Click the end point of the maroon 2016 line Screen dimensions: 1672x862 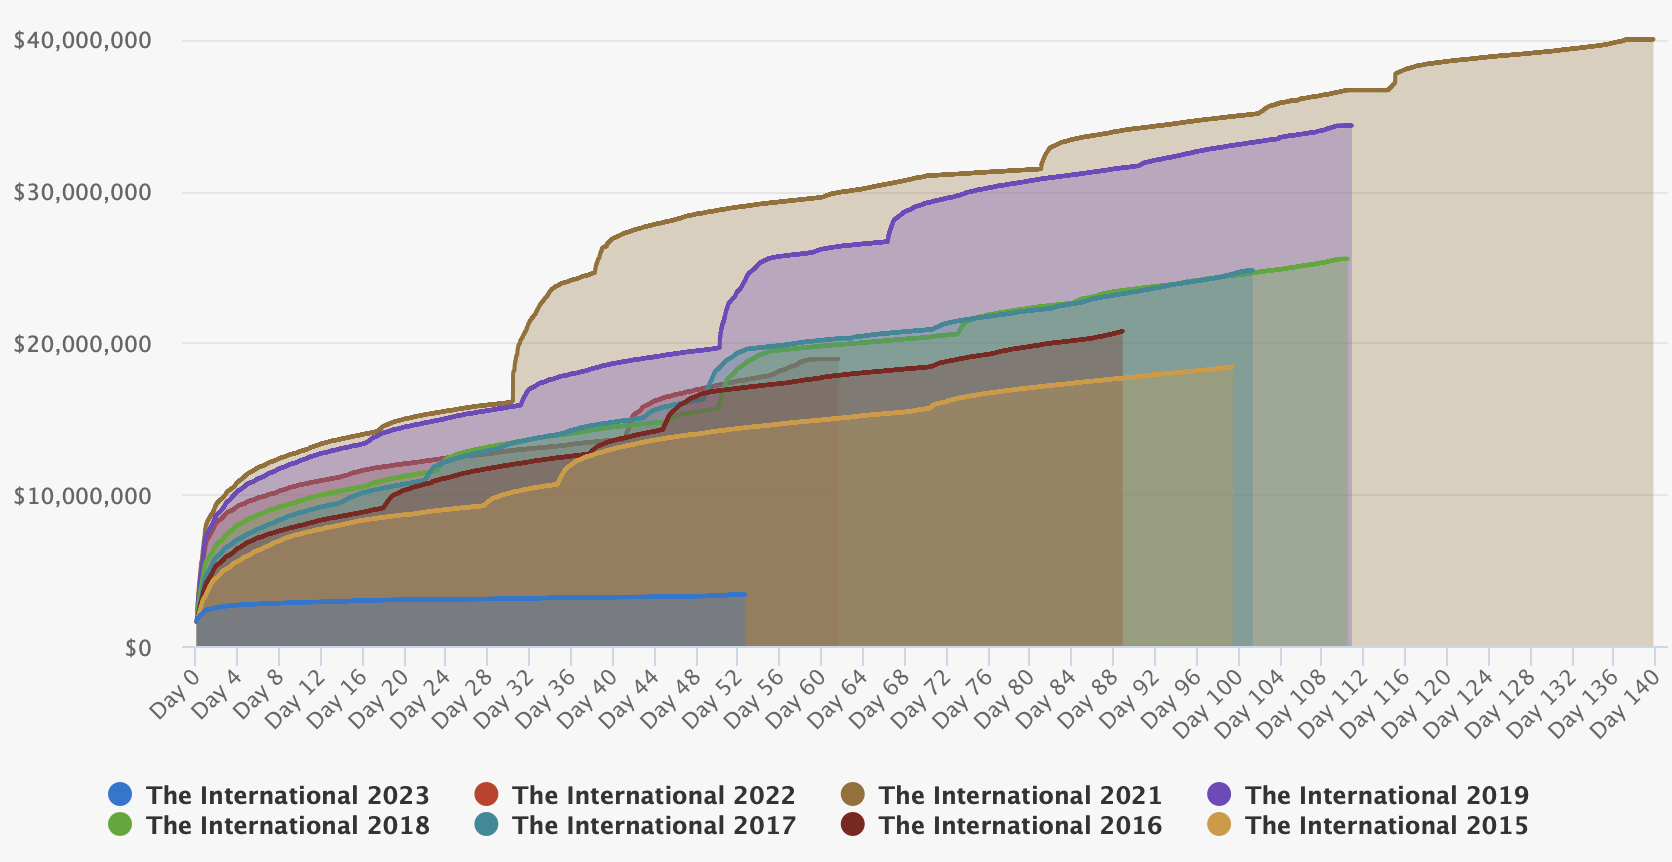[x=1122, y=331]
